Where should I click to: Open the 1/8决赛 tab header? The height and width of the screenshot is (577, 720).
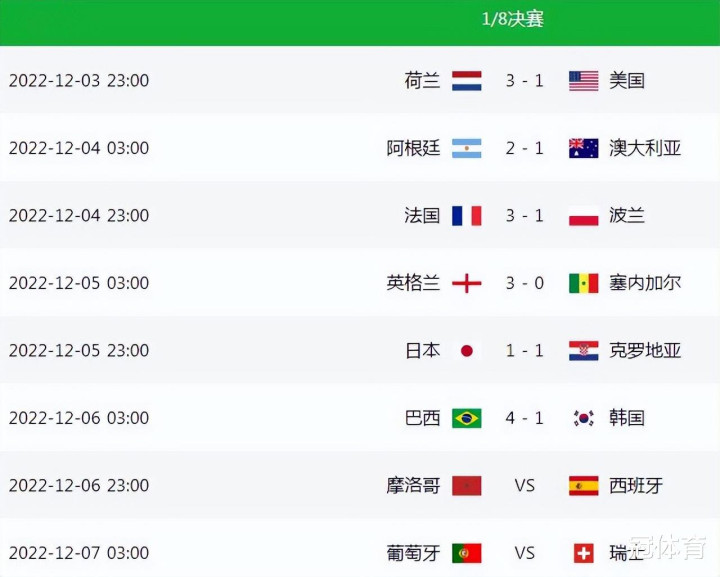(512, 19)
